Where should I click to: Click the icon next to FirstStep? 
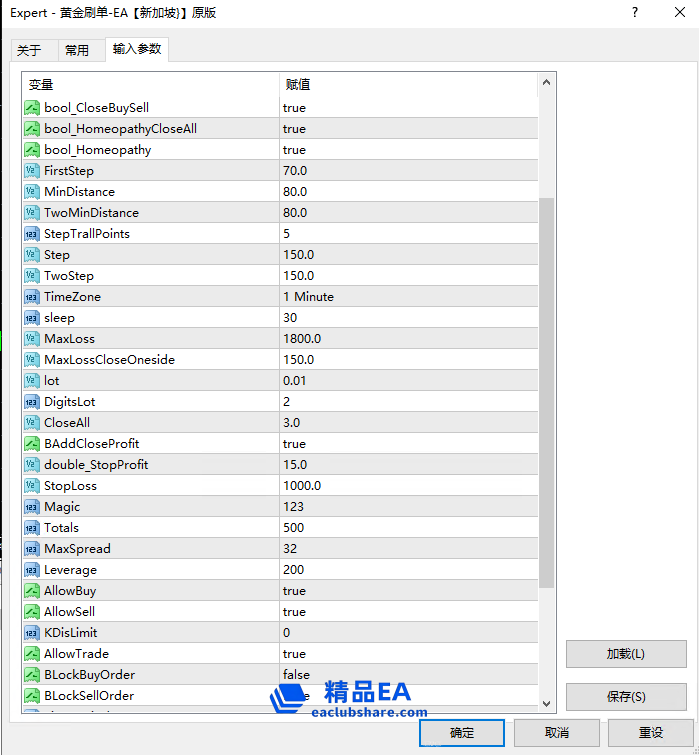(31, 171)
